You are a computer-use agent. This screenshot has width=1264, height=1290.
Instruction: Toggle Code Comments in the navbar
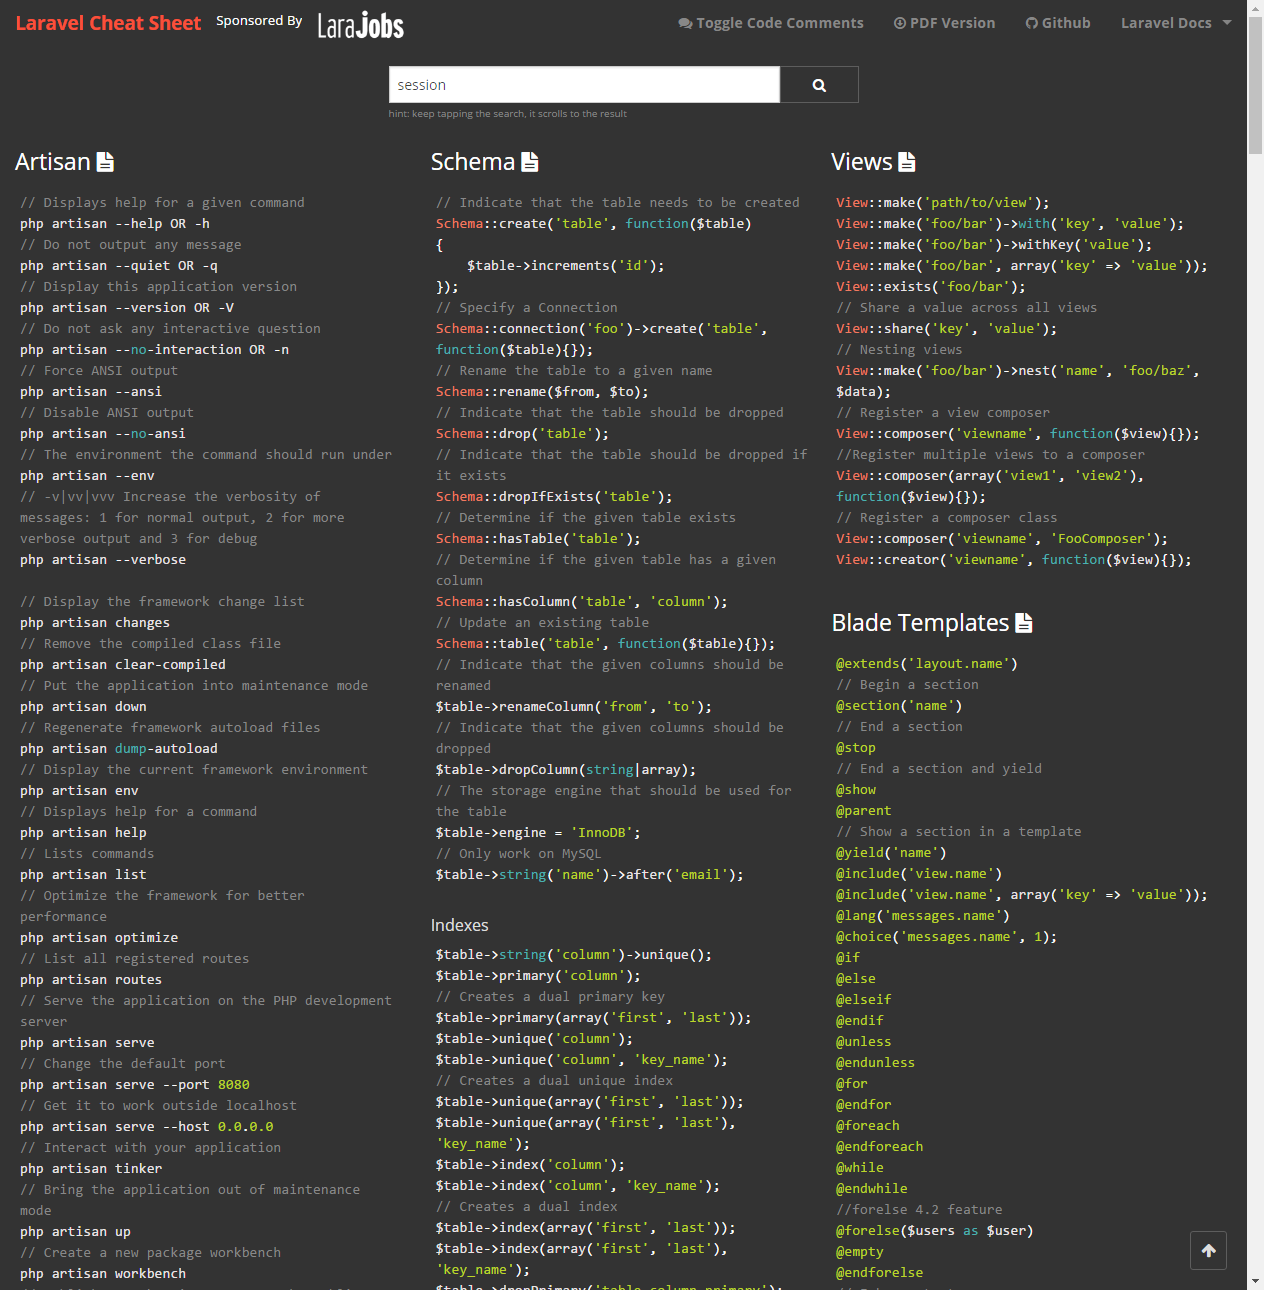tap(771, 23)
